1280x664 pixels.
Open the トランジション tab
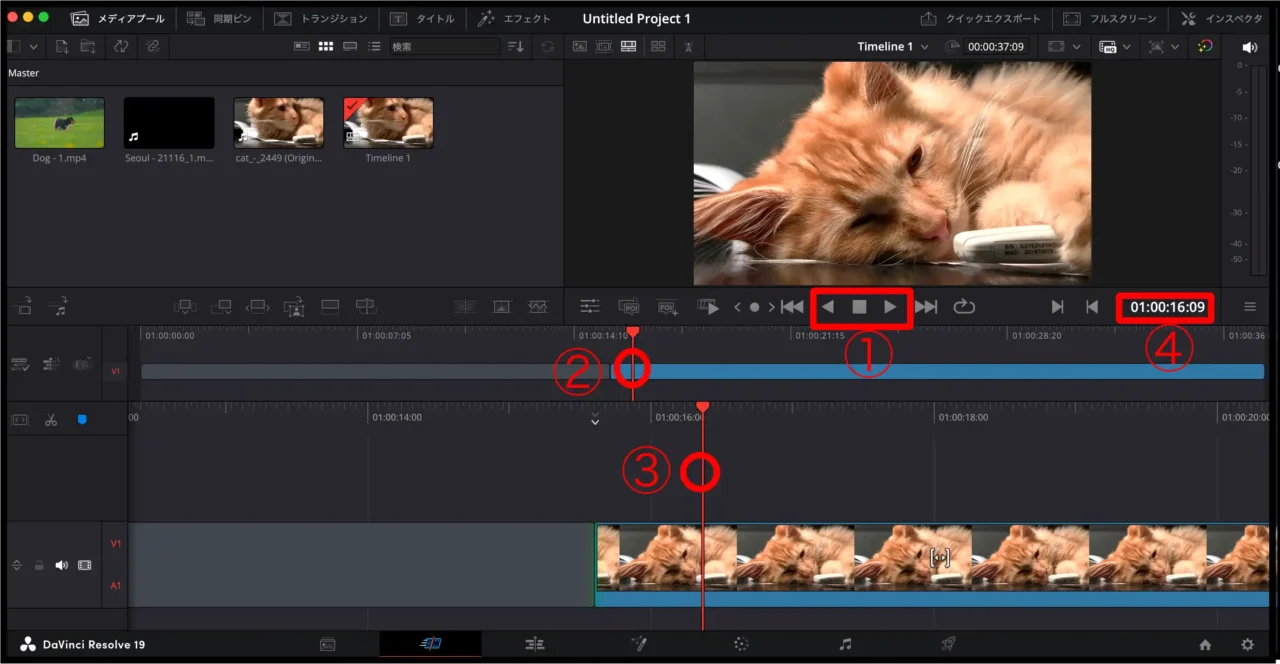point(321,19)
